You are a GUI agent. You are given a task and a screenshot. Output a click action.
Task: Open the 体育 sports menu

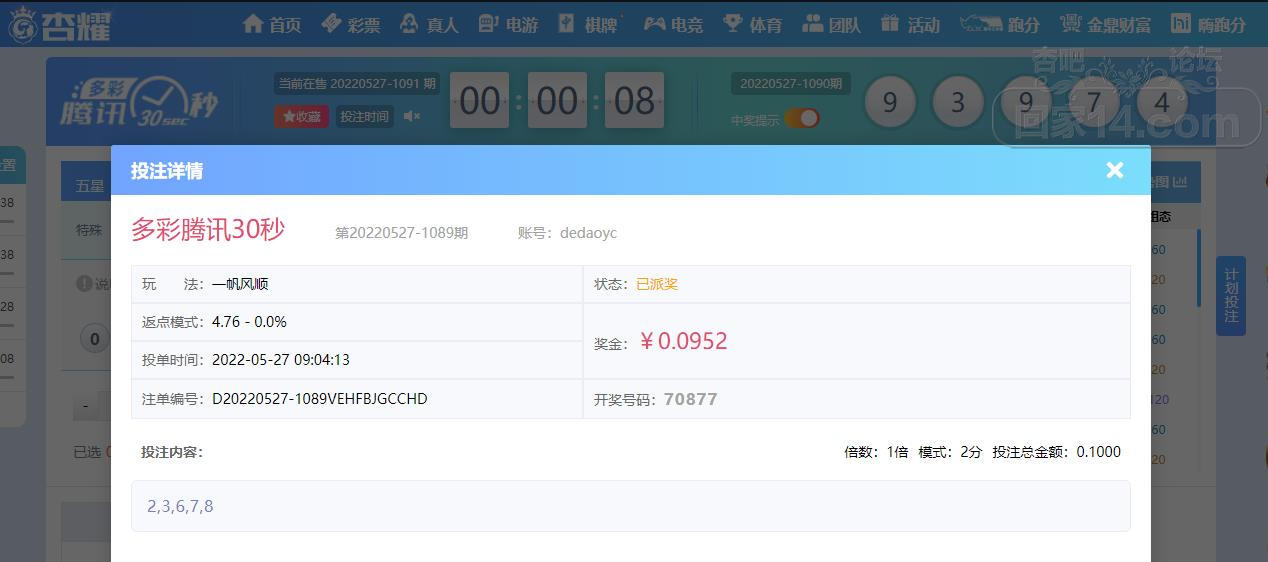[x=752, y=24]
